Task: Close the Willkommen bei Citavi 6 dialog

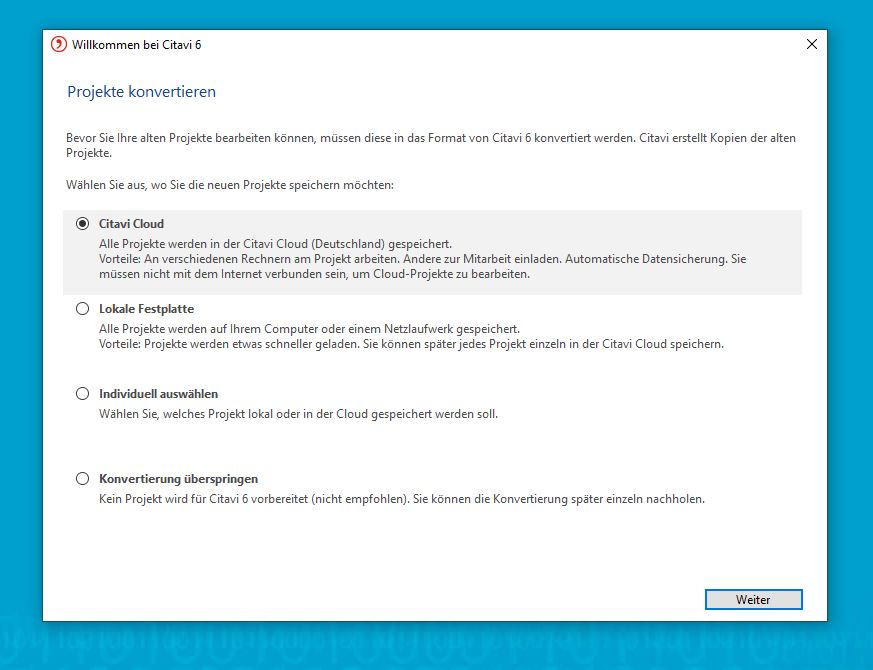Action: (812, 45)
